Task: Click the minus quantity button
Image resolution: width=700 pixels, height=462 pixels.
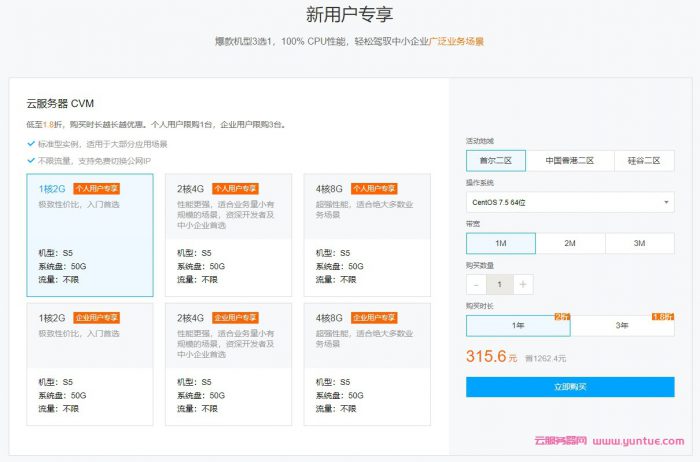Action: point(475,284)
